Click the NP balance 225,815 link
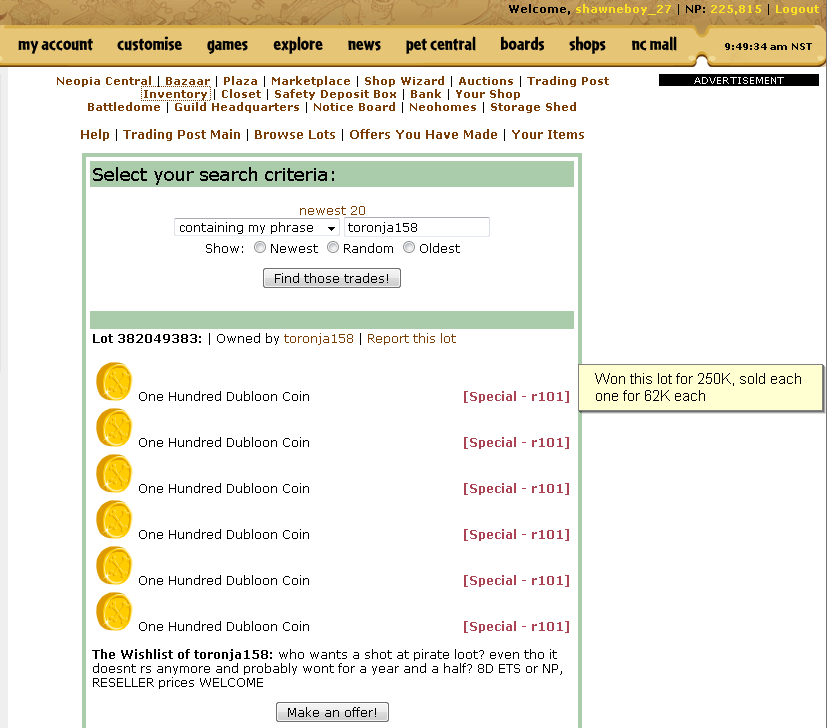This screenshot has height=728, width=827. pos(736,9)
